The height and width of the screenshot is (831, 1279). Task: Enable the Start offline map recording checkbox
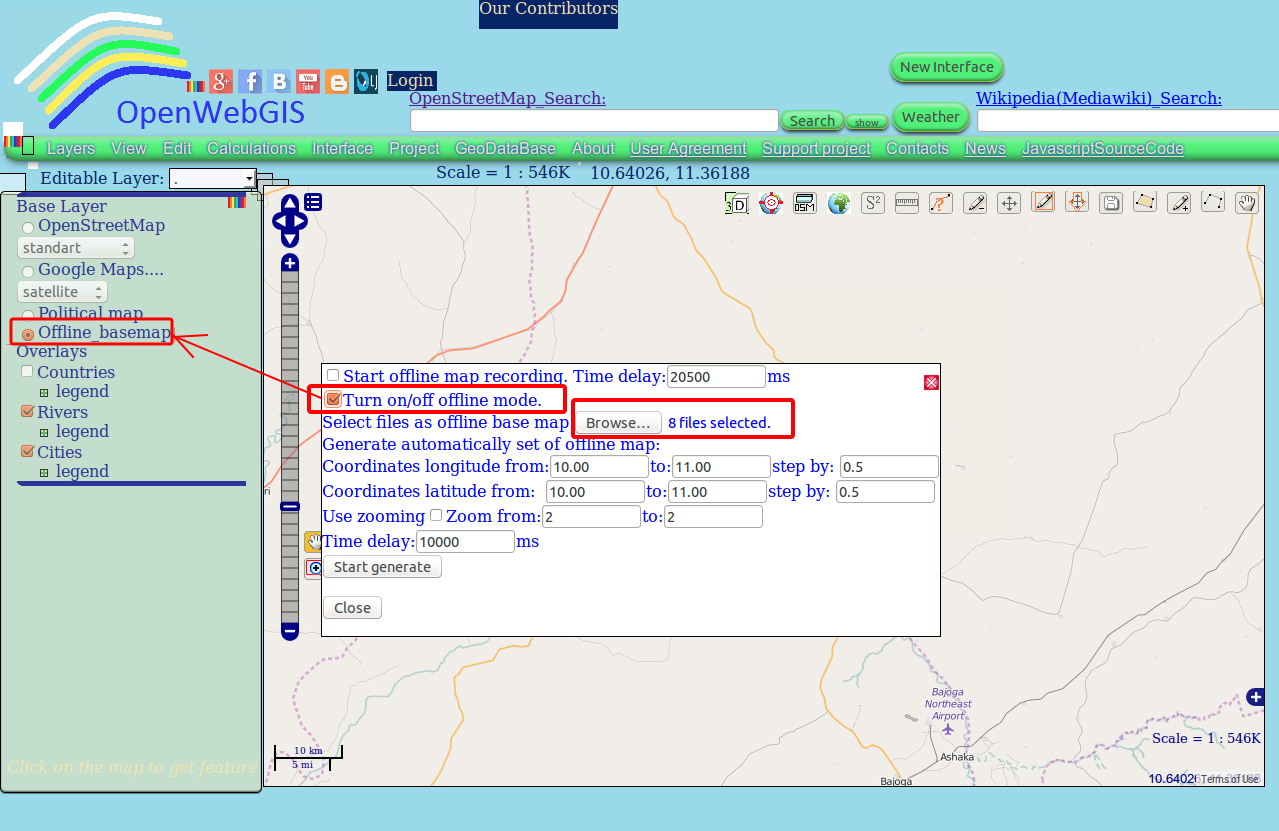tap(333, 375)
